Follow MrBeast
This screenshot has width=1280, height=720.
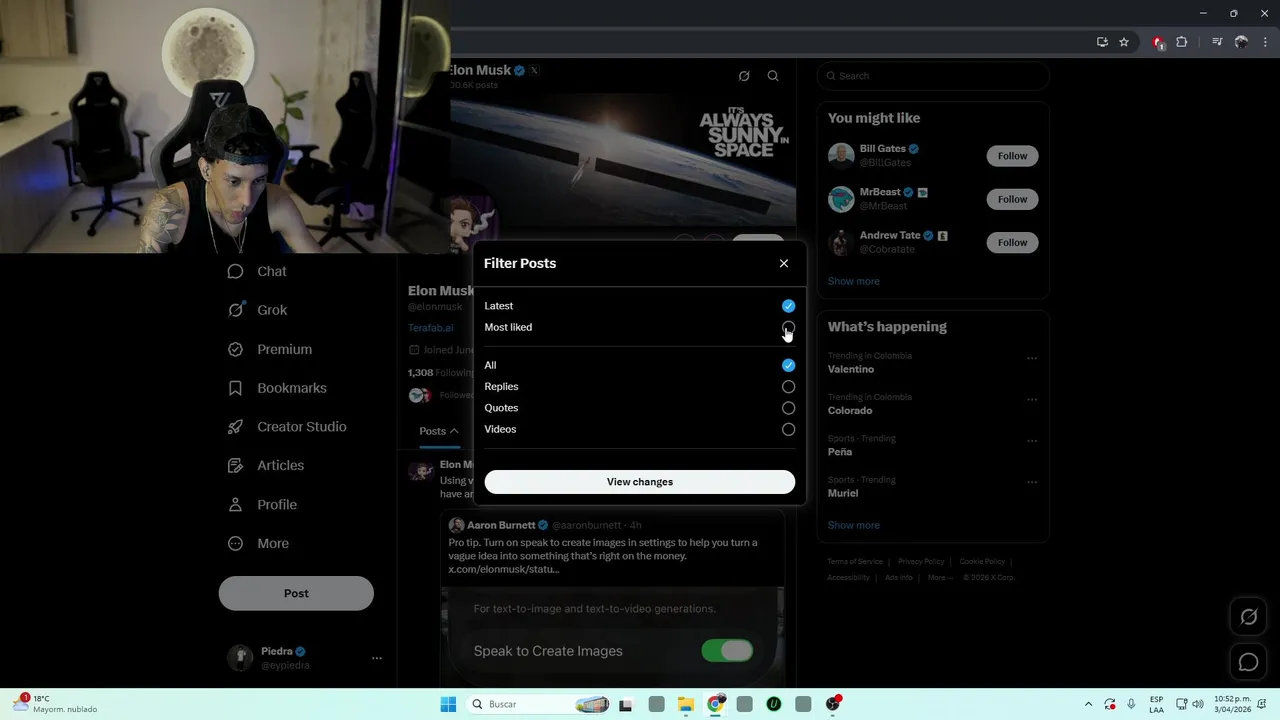[x=1012, y=199]
